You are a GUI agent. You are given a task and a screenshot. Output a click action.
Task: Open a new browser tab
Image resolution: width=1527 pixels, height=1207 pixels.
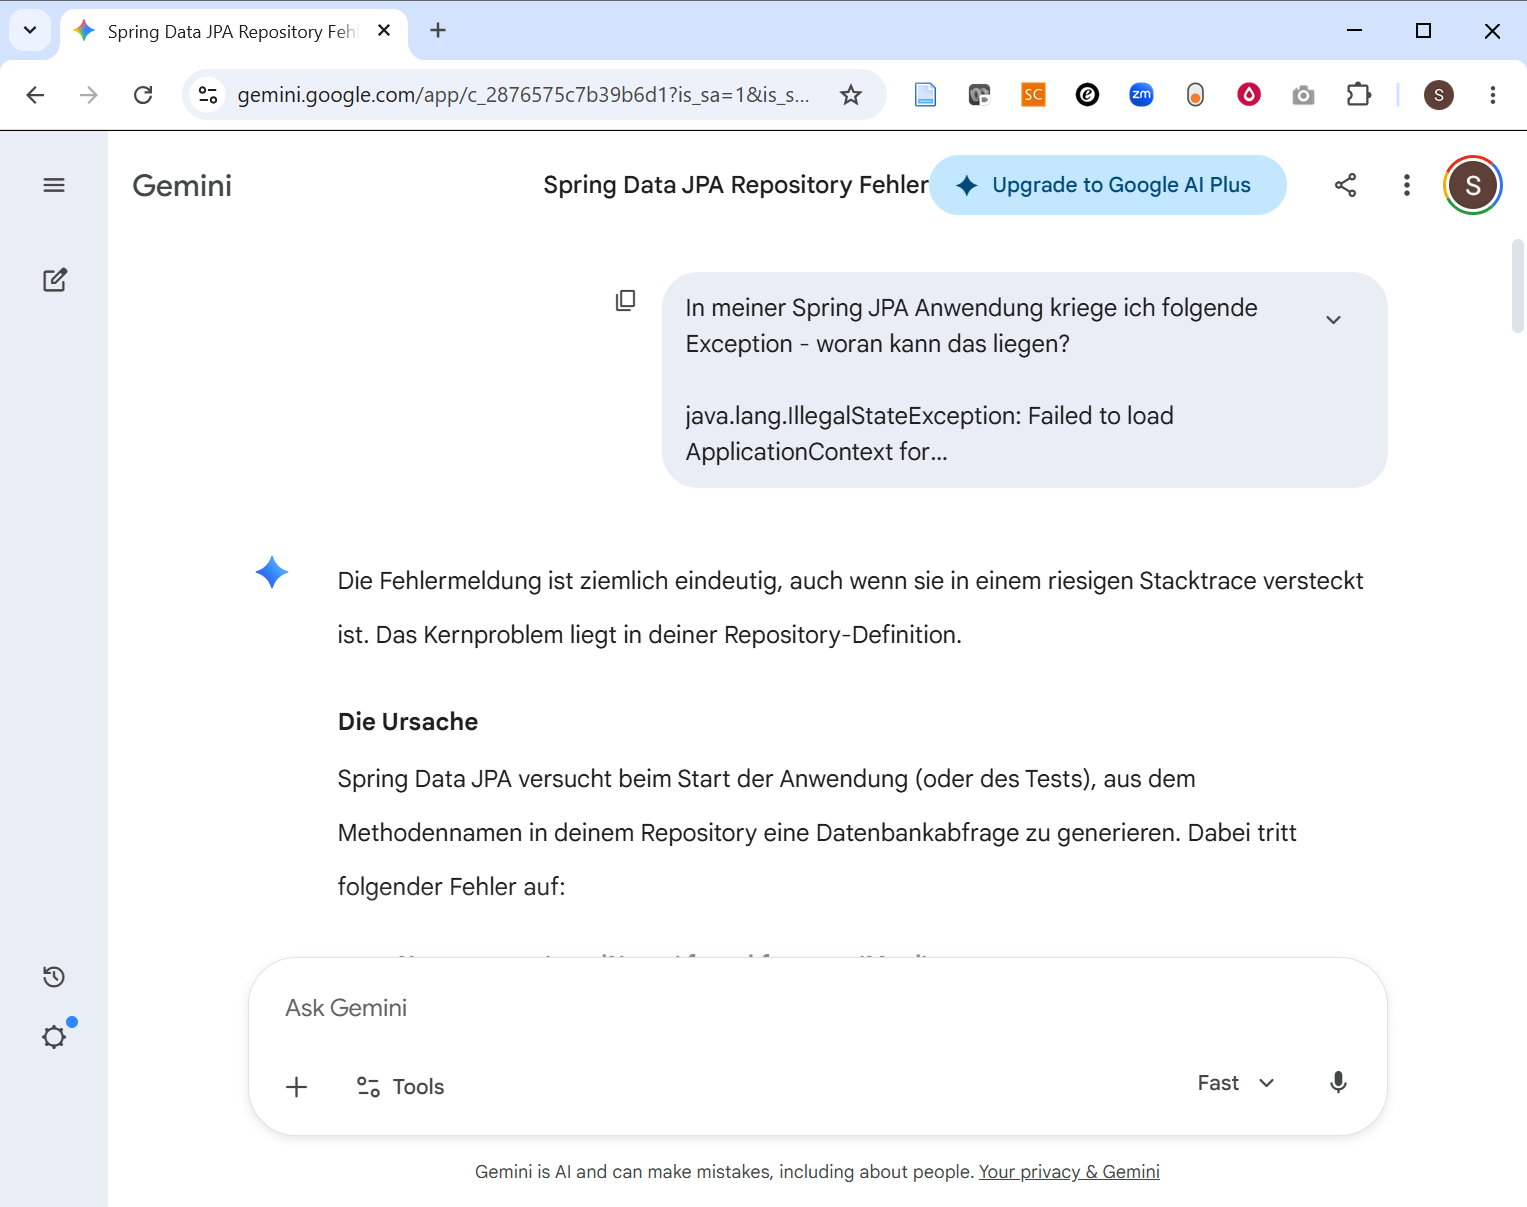pos(438,31)
